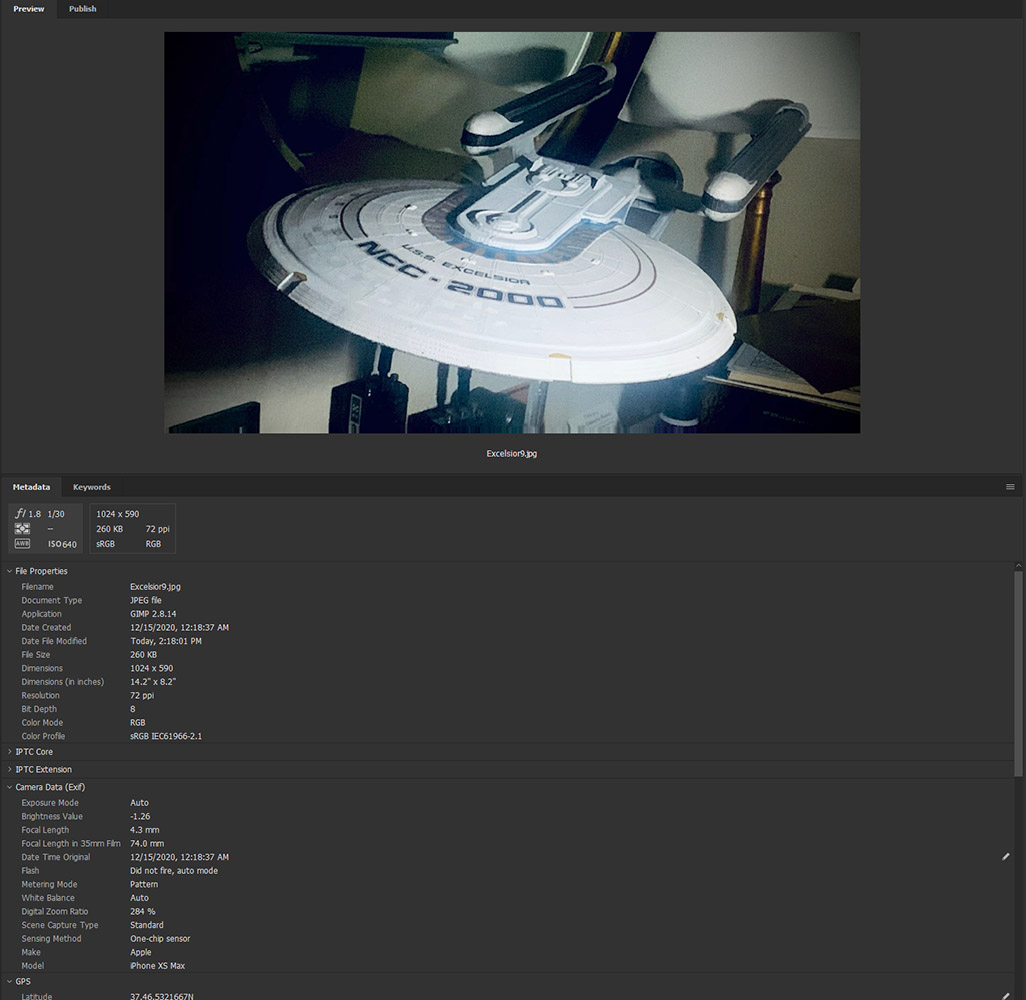Click the White Balance value Auto
Image resolution: width=1026 pixels, height=1000 pixels.
139,898
